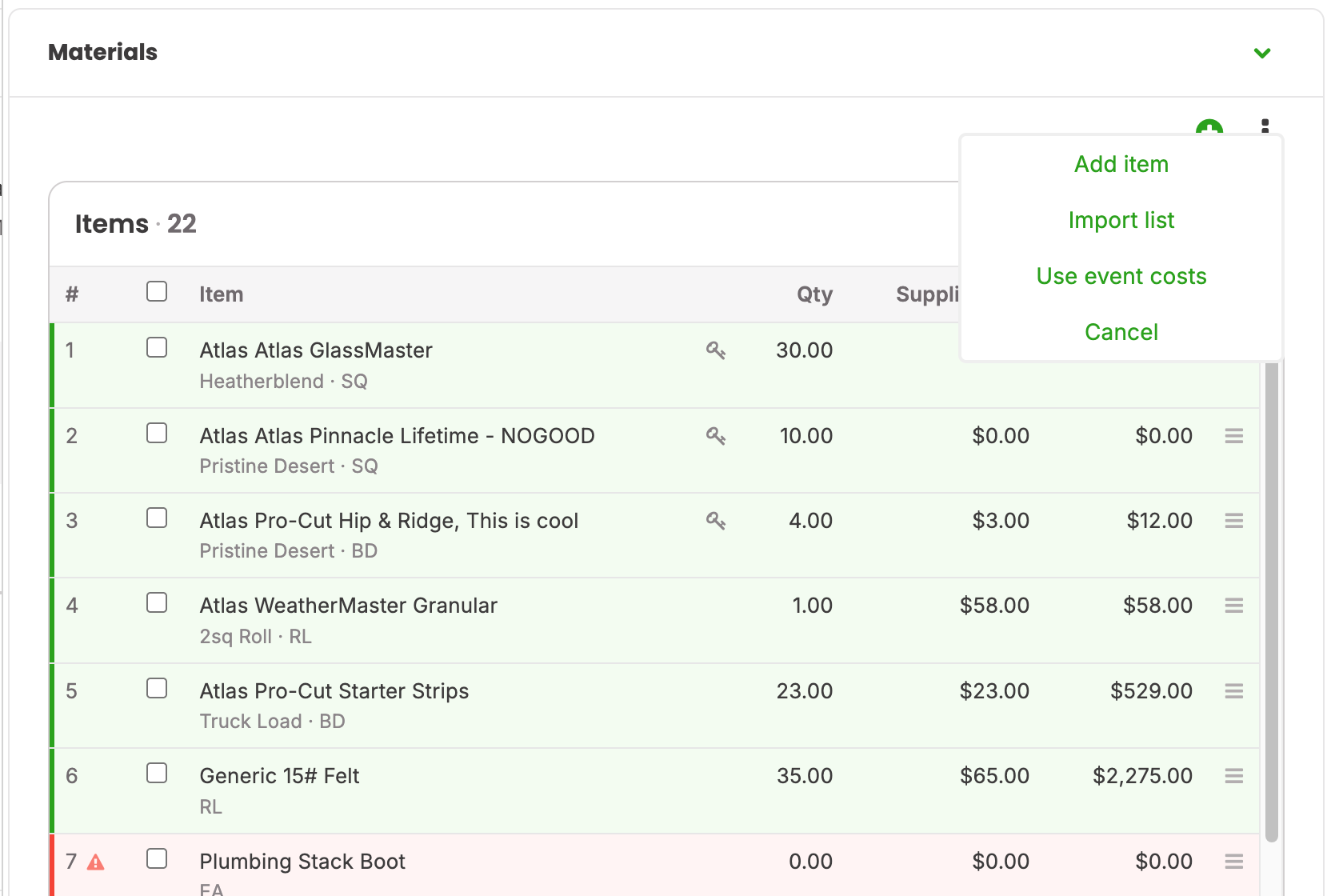Click Atlas Atlas GlassMaster item name
This screenshot has height=896, width=1331.
[316, 351]
